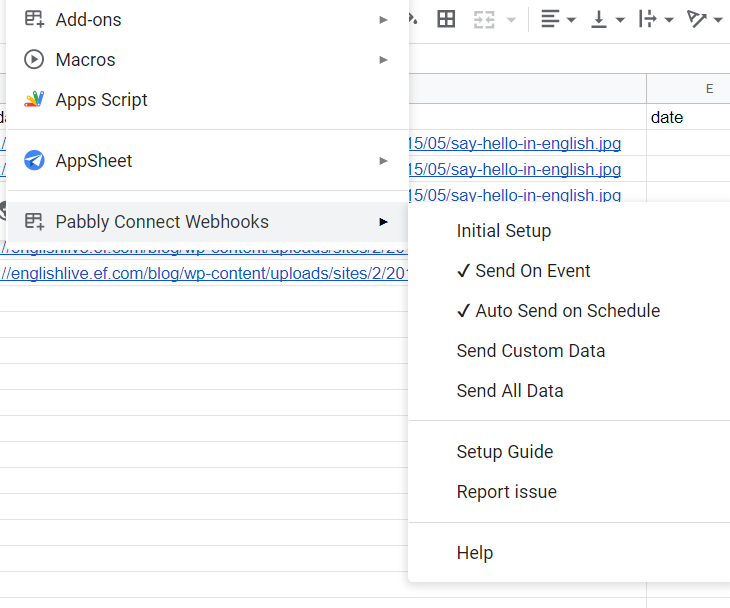This screenshot has height=608, width=730.
Task: Choose Send Custom Data
Action: [569, 351]
